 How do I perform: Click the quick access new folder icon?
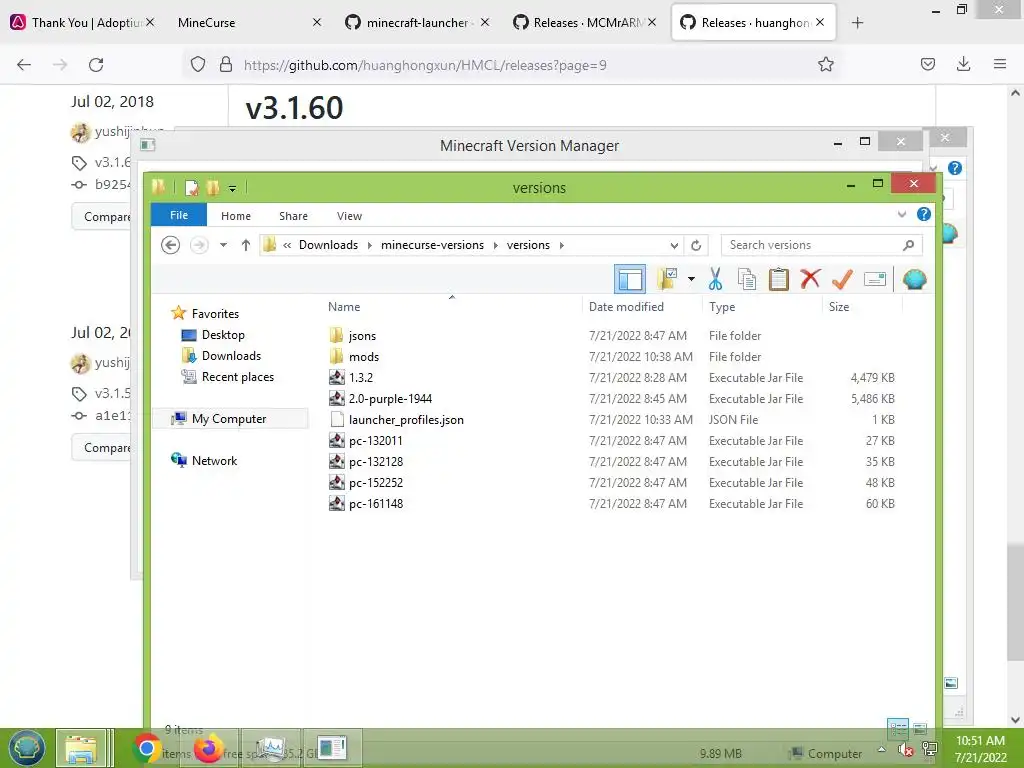(212, 188)
